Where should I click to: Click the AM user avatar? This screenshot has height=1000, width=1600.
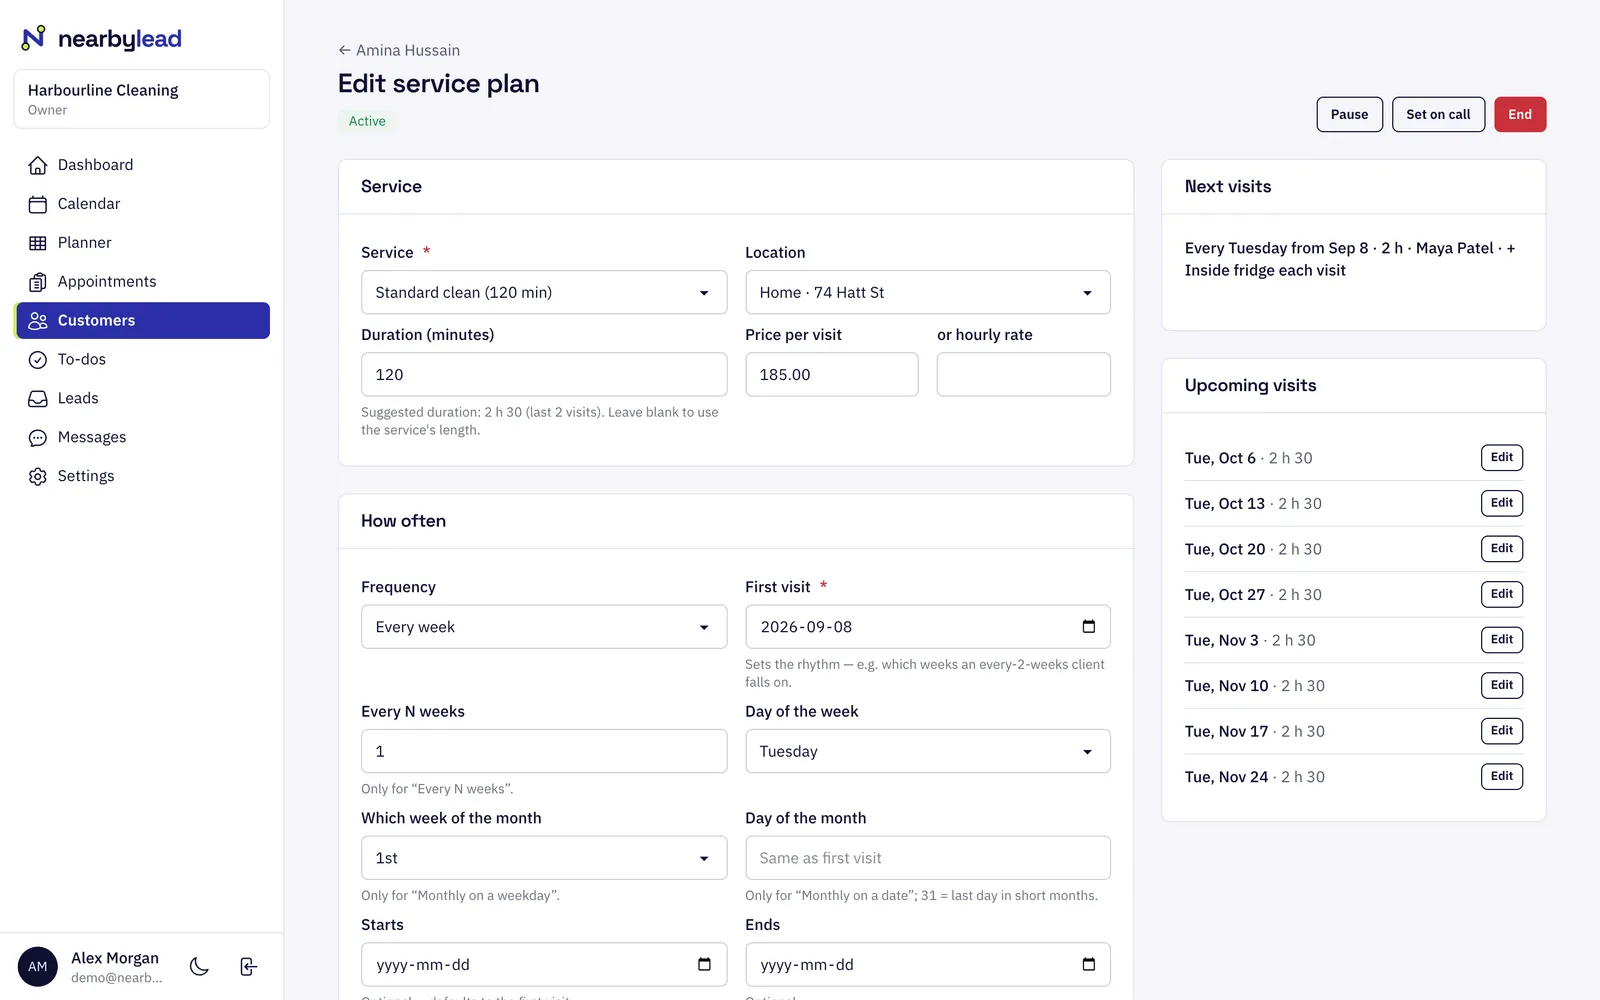(x=38, y=967)
